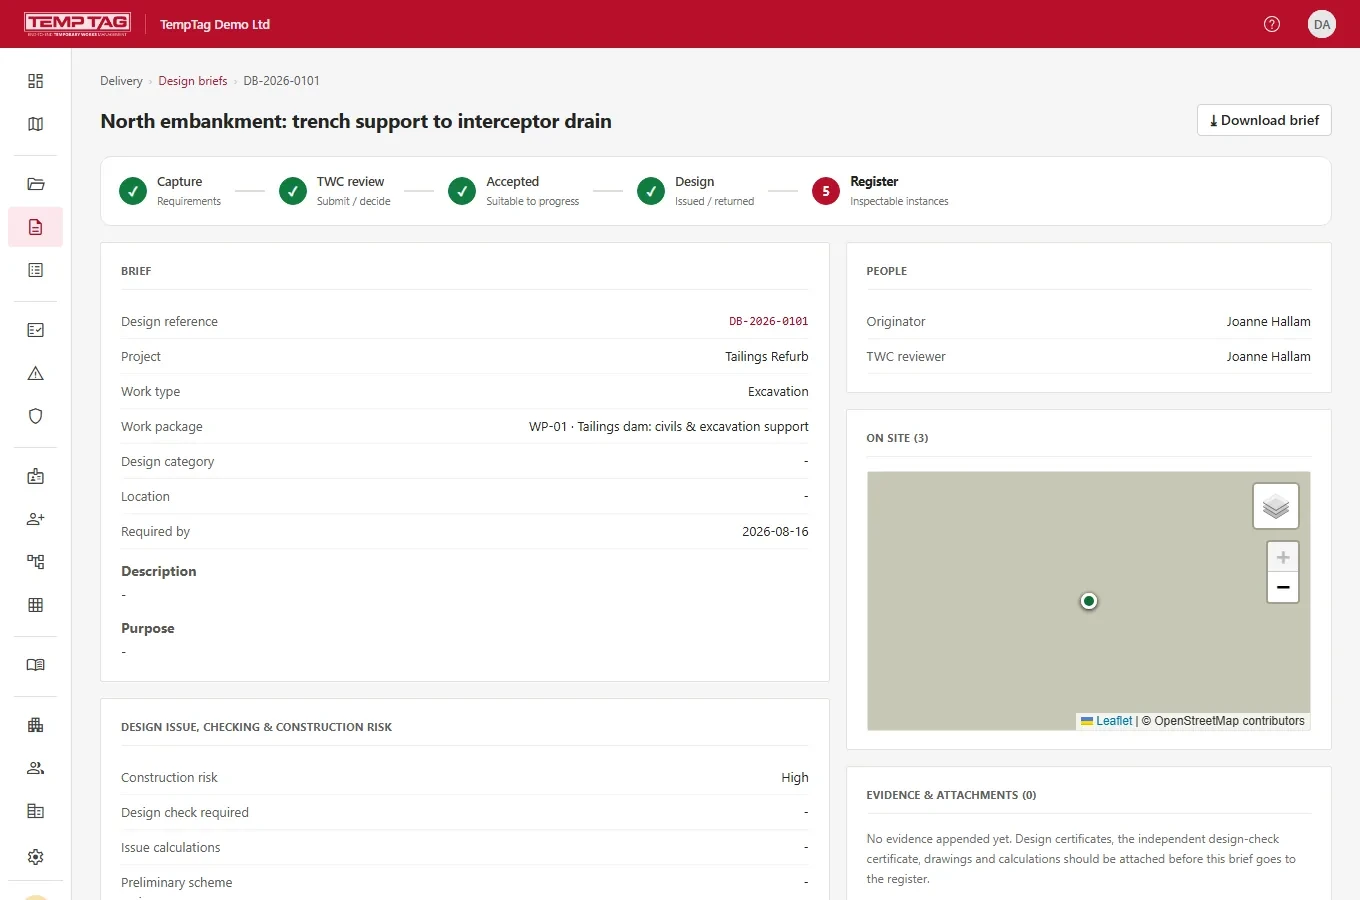This screenshot has width=1360, height=900.
Task: Click the DB-2026-0101 breadcrumb text
Action: point(282,81)
